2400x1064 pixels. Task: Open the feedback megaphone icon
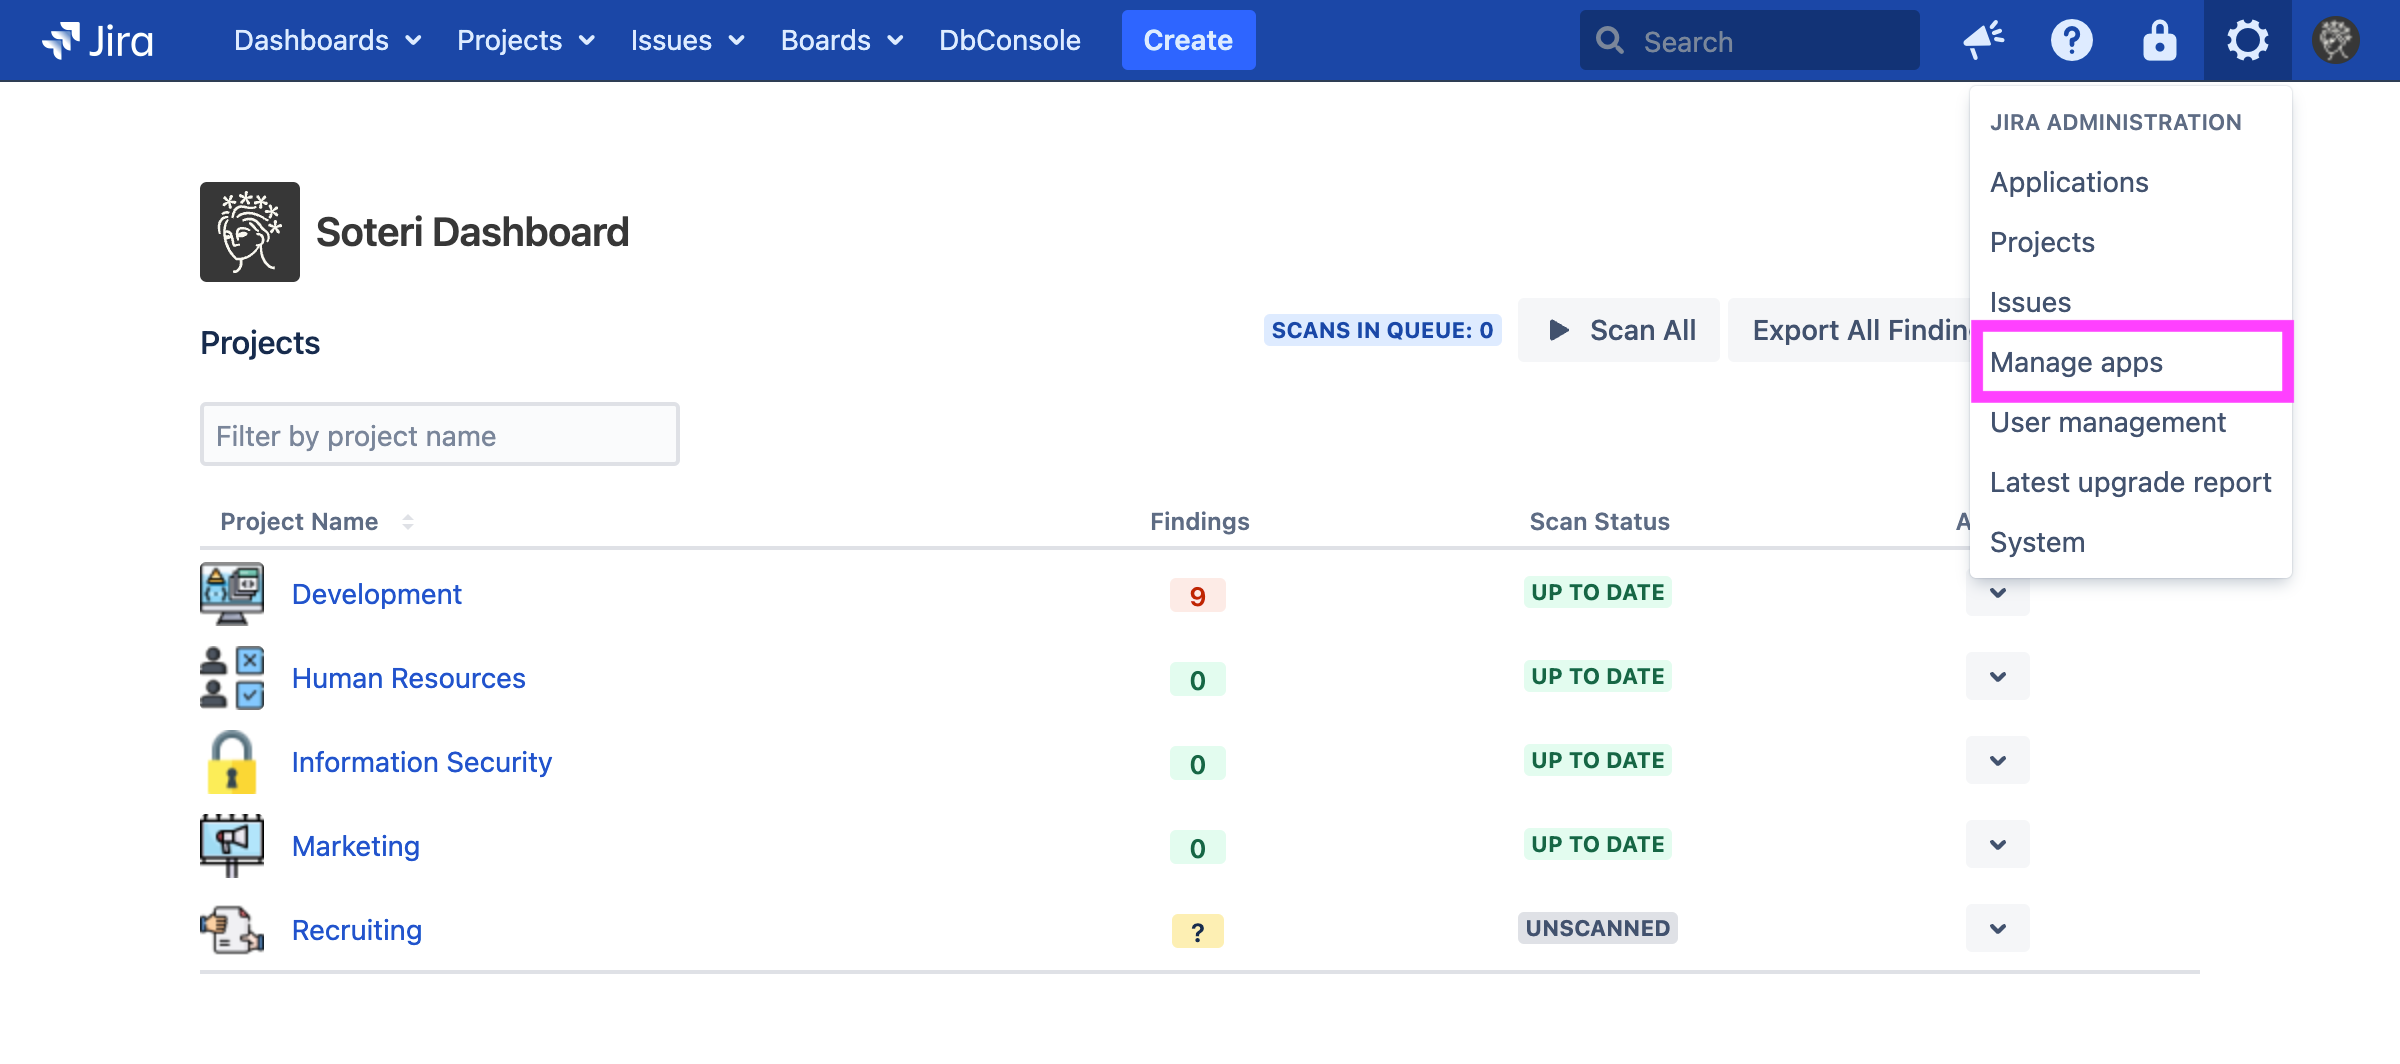[1983, 41]
